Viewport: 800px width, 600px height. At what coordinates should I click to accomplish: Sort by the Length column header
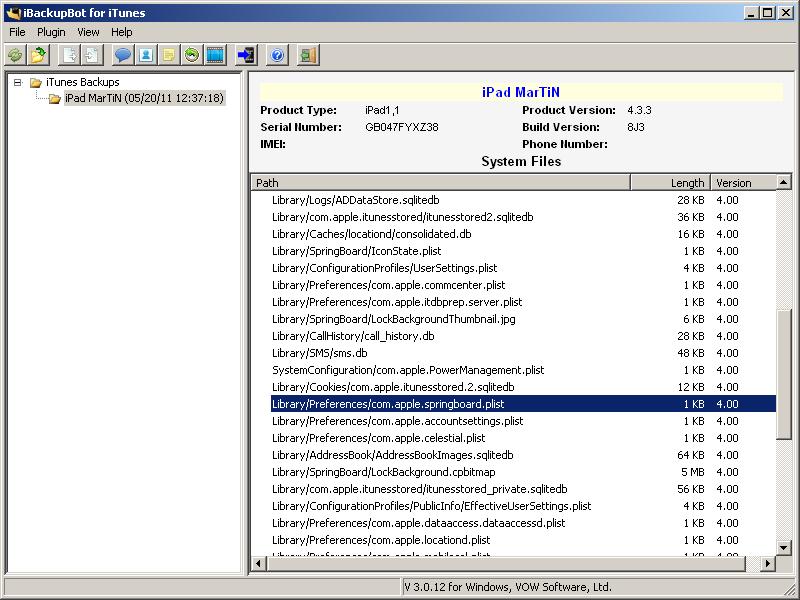point(670,183)
